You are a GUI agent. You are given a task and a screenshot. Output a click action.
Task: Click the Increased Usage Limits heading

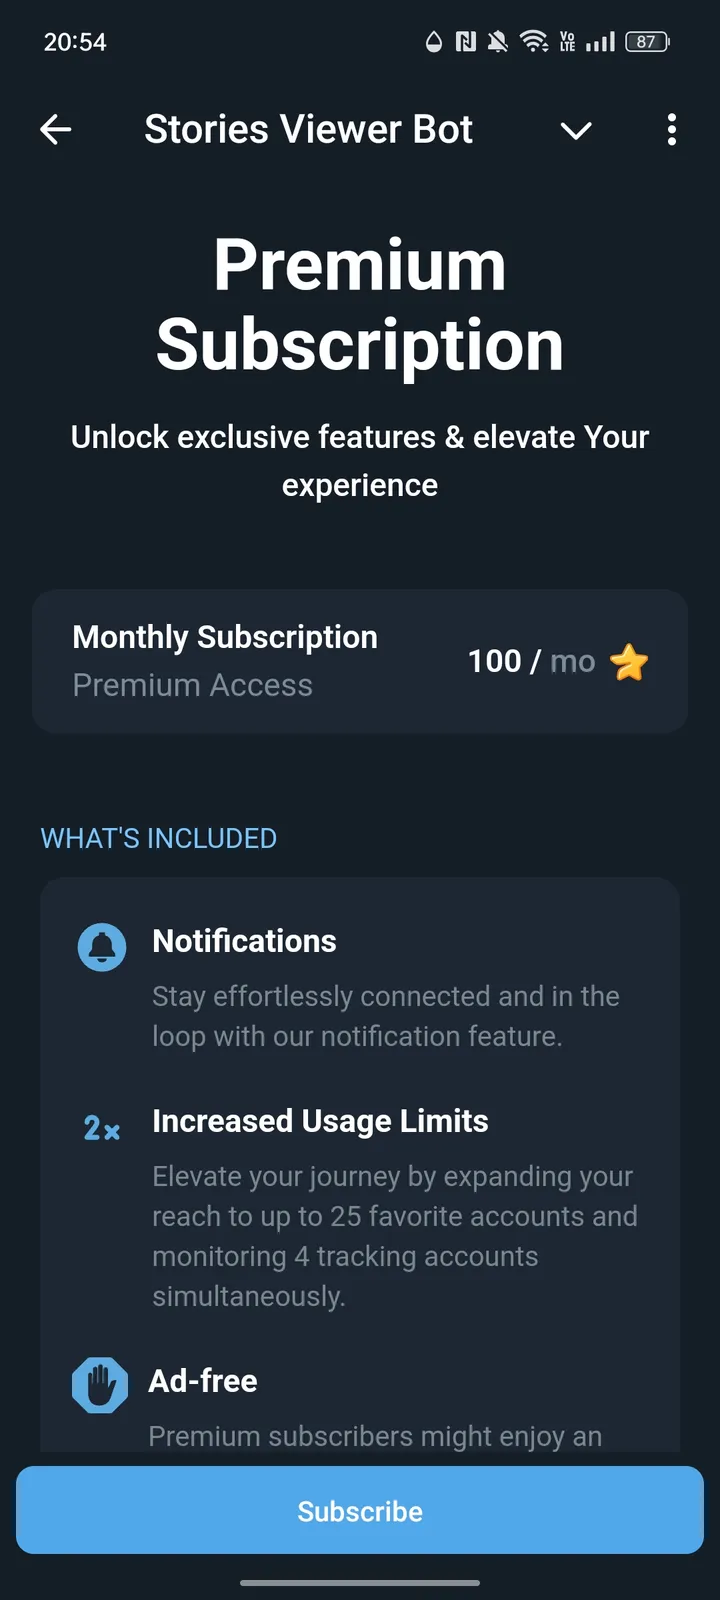pos(320,1121)
